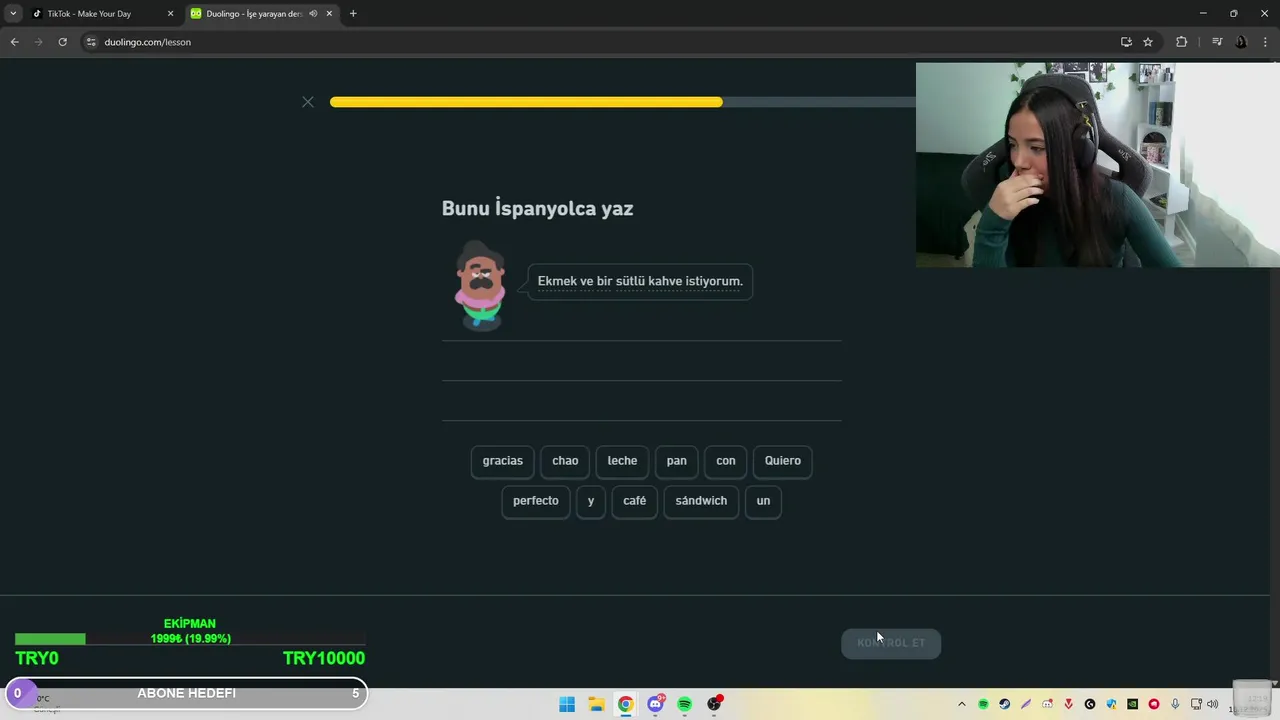Click the microphone tray icon
Image resolution: width=1280 pixels, height=720 pixels.
[x=1175, y=704]
